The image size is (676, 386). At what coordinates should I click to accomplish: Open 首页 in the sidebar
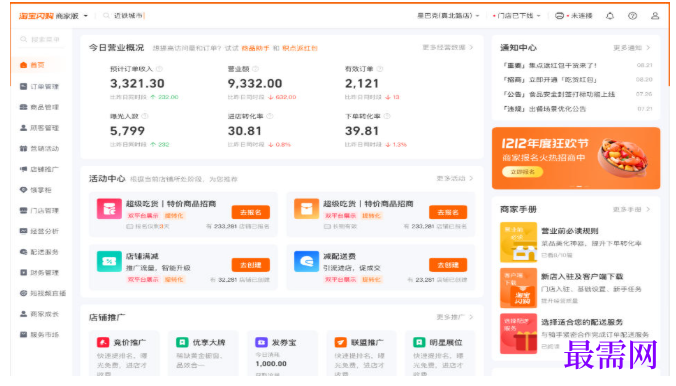coord(32,65)
